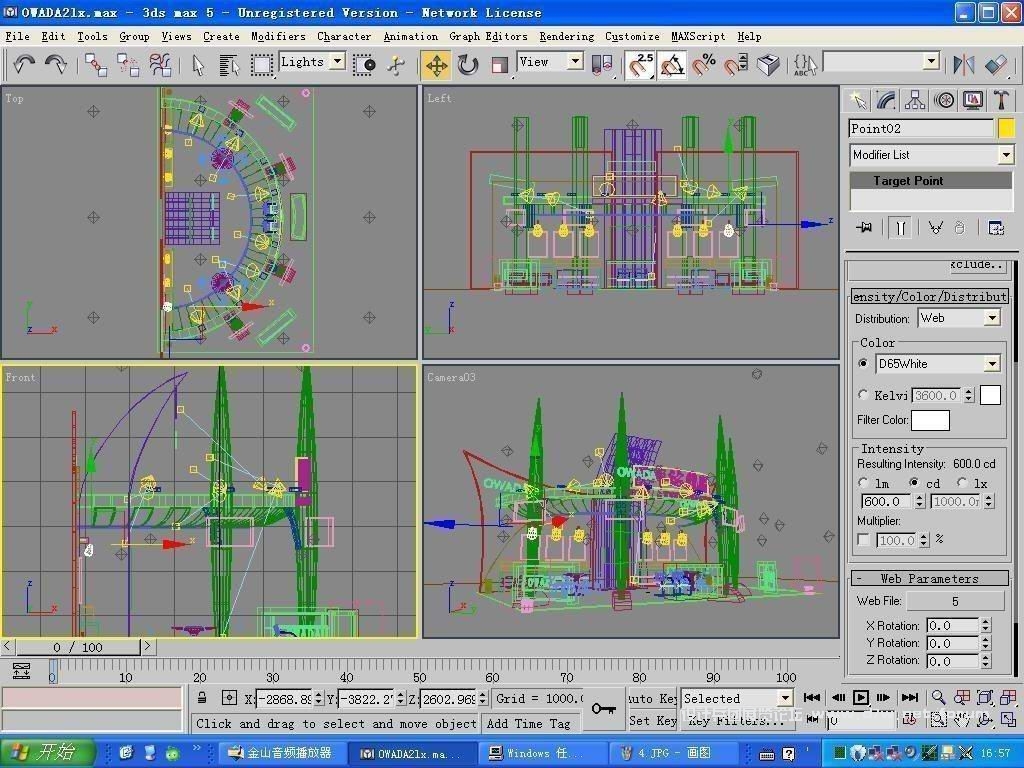Enable the Multiplier checkbox
Viewport: 1024px width, 768px height.
863,539
